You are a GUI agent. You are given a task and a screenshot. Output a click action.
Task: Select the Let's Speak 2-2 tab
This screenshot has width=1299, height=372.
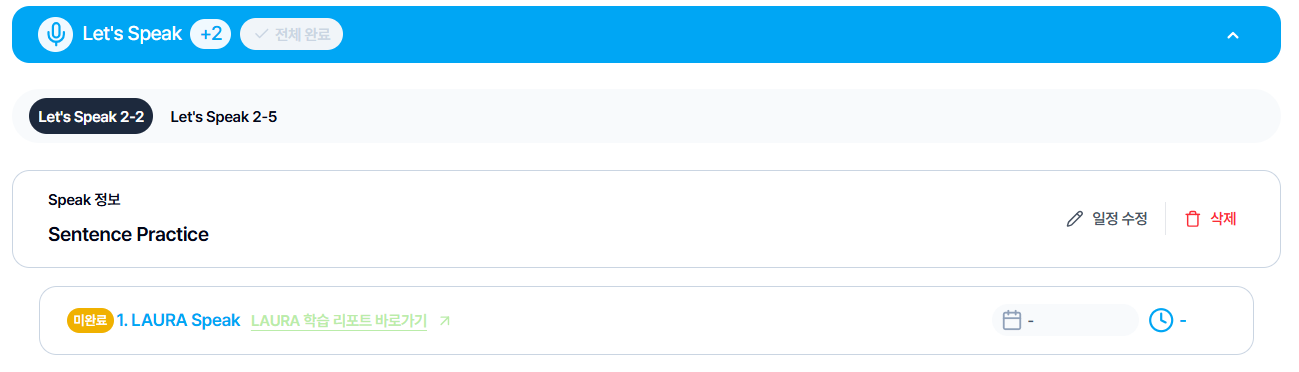coord(91,117)
